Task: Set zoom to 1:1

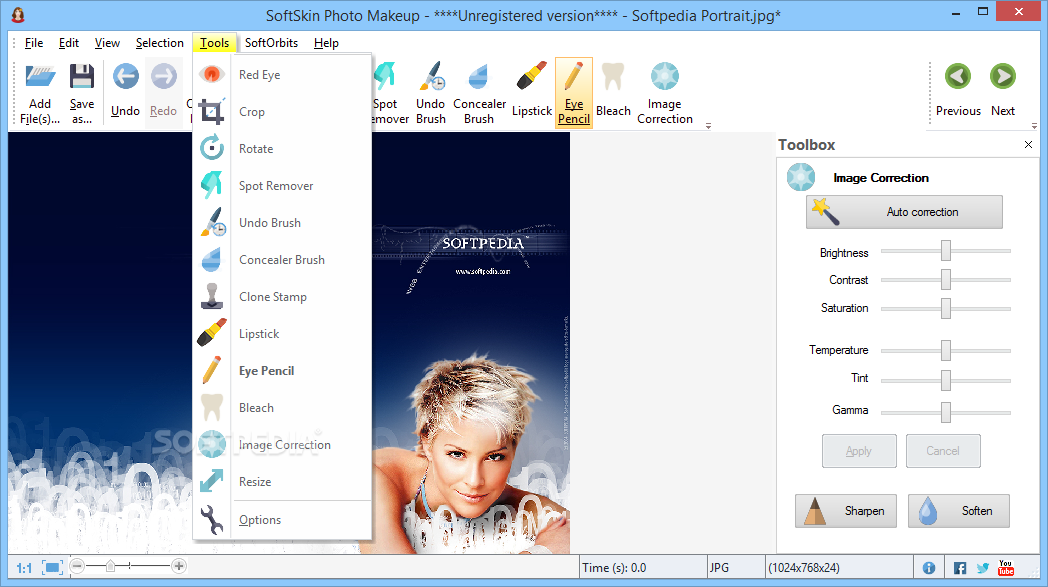Action: [24, 568]
